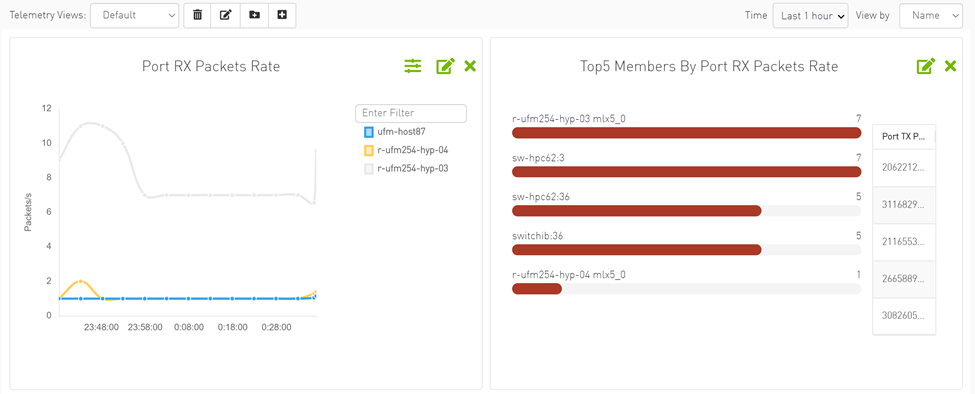Select the r-ufm254-hyp-03 mlx5_0 member row

pos(686,126)
